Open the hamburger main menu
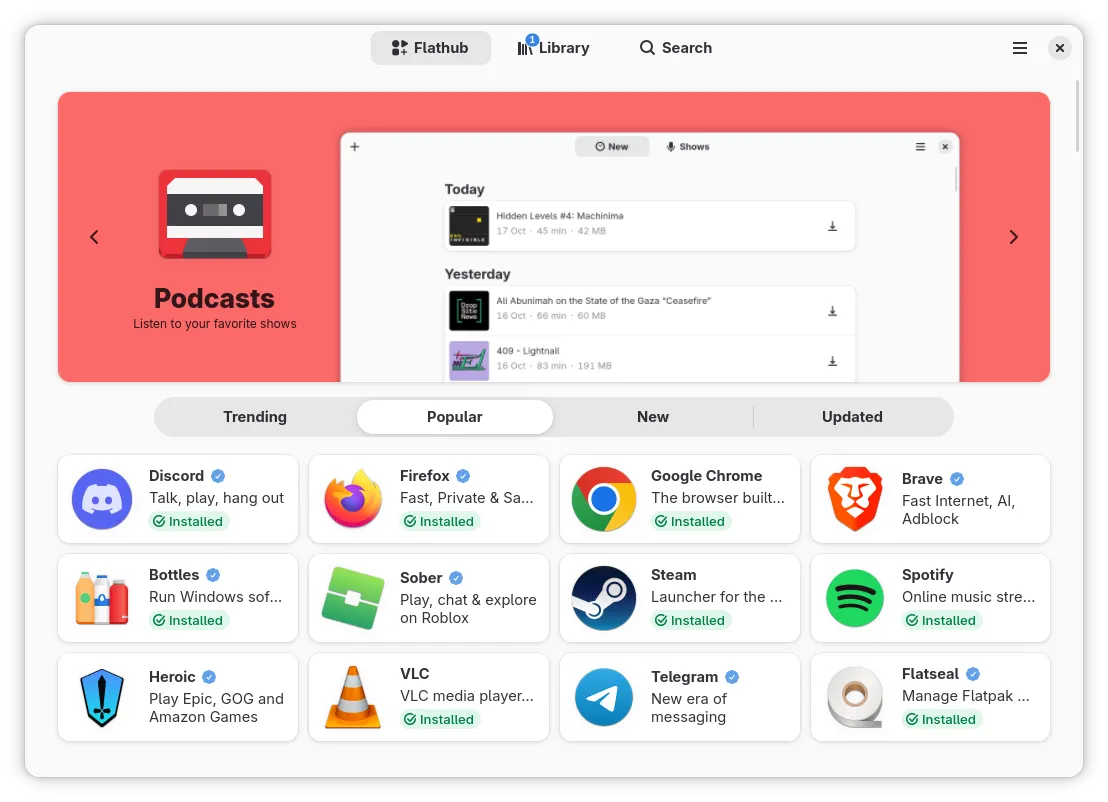The image size is (1108, 802). [1020, 48]
